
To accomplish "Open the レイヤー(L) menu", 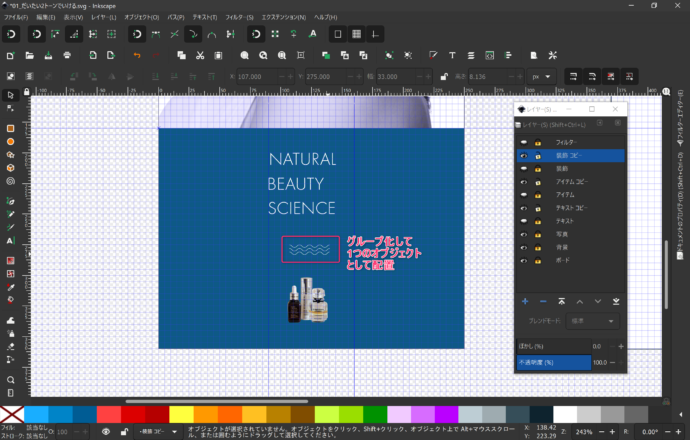I will pos(104,17).
